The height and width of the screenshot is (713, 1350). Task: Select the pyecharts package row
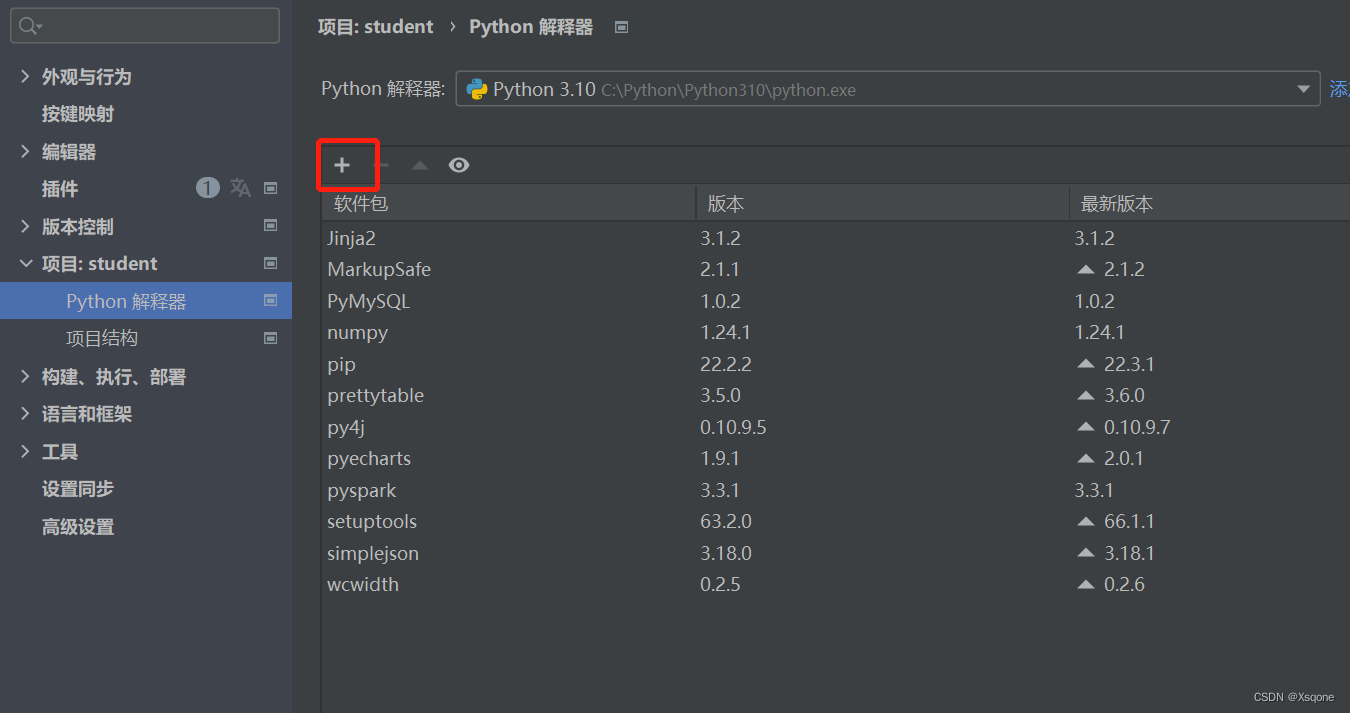click(369, 459)
